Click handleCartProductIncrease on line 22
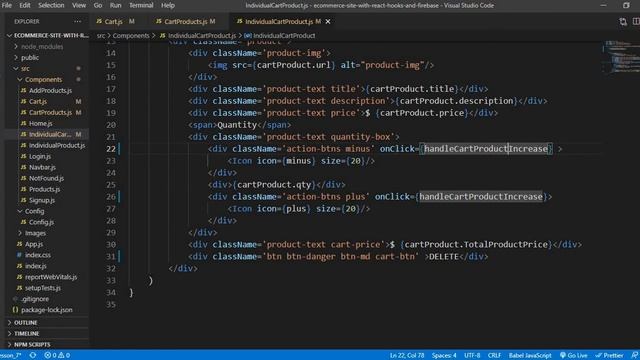The height and width of the screenshot is (360, 640). pos(486,149)
